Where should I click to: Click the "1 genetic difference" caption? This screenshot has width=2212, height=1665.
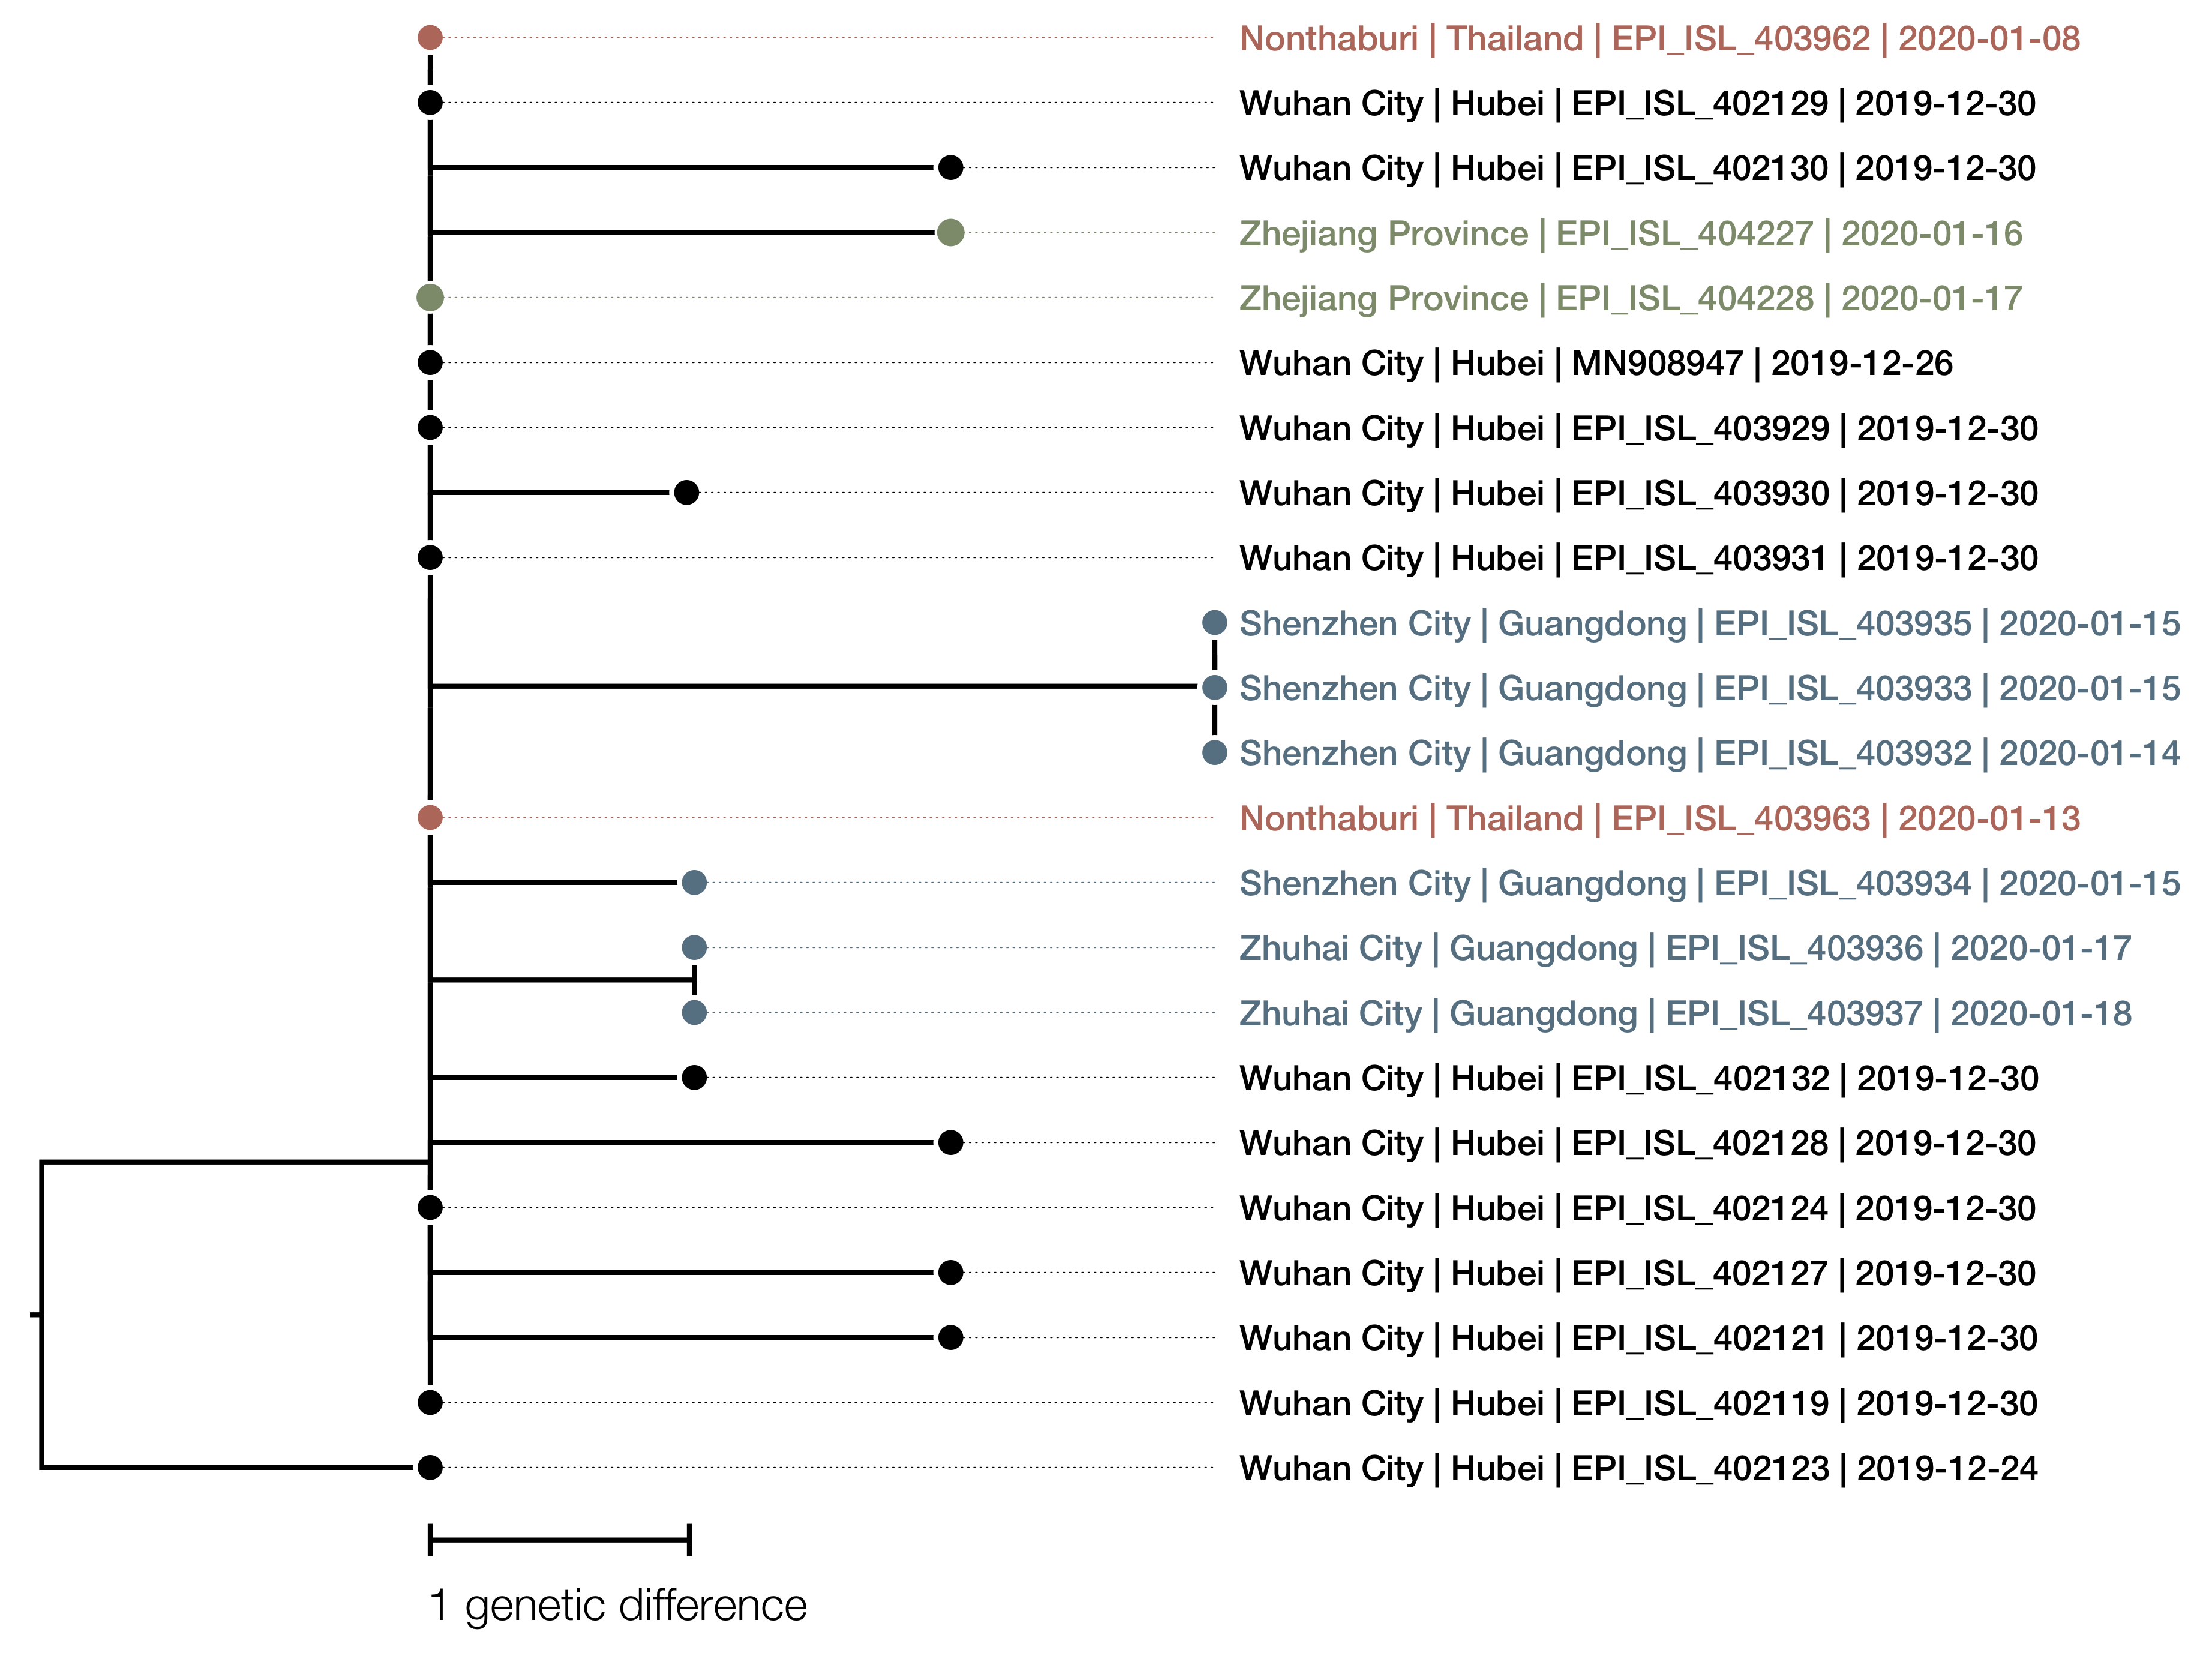coord(617,1606)
